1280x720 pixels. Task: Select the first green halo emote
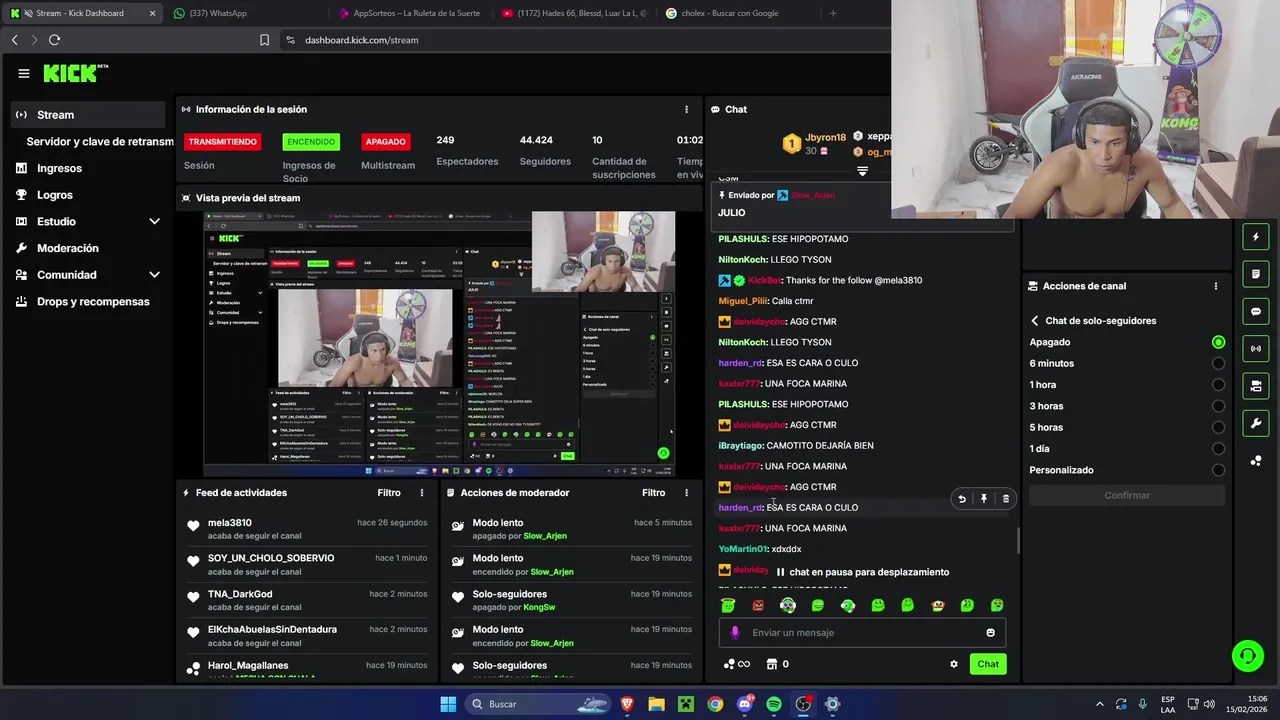tap(728, 605)
